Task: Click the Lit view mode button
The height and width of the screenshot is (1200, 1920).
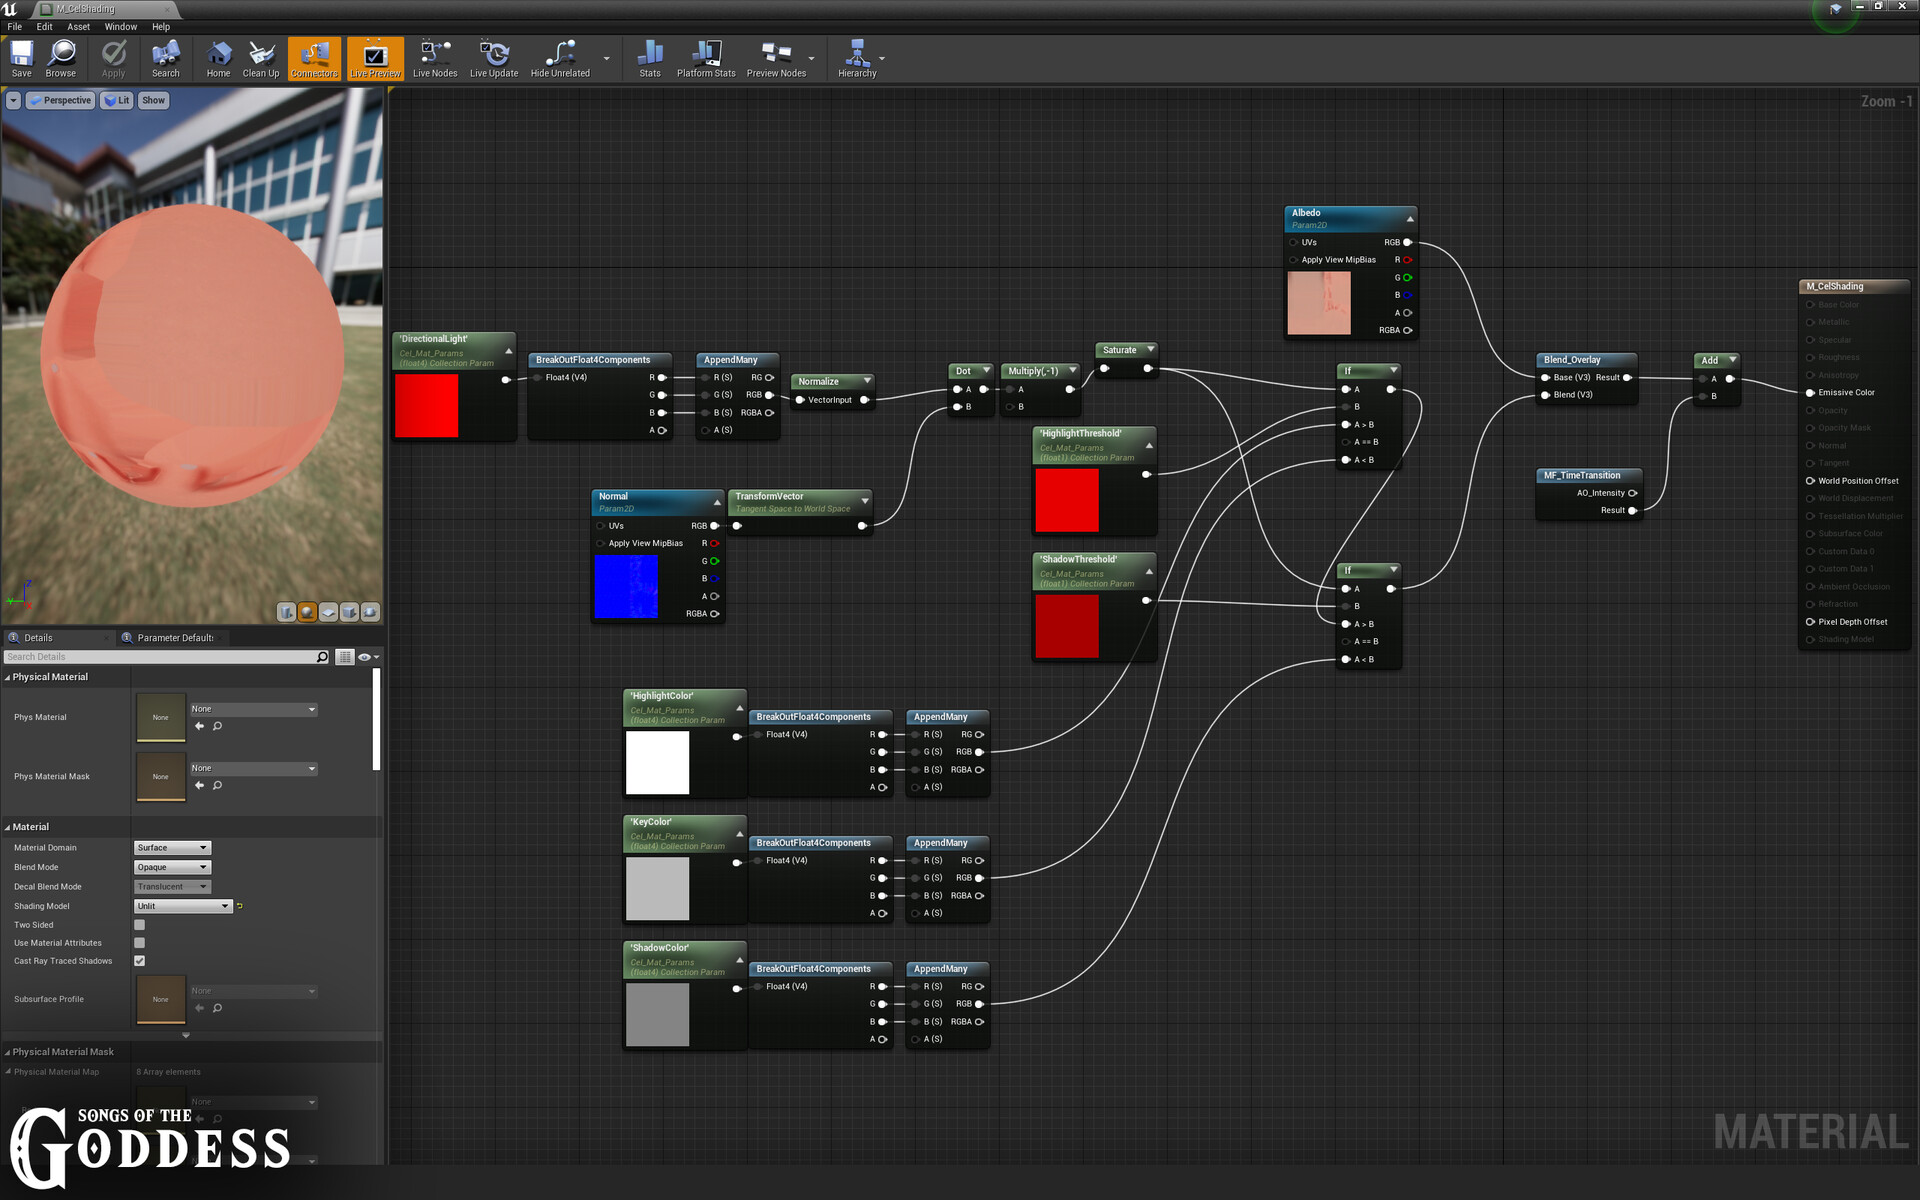Action: click(117, 101)
